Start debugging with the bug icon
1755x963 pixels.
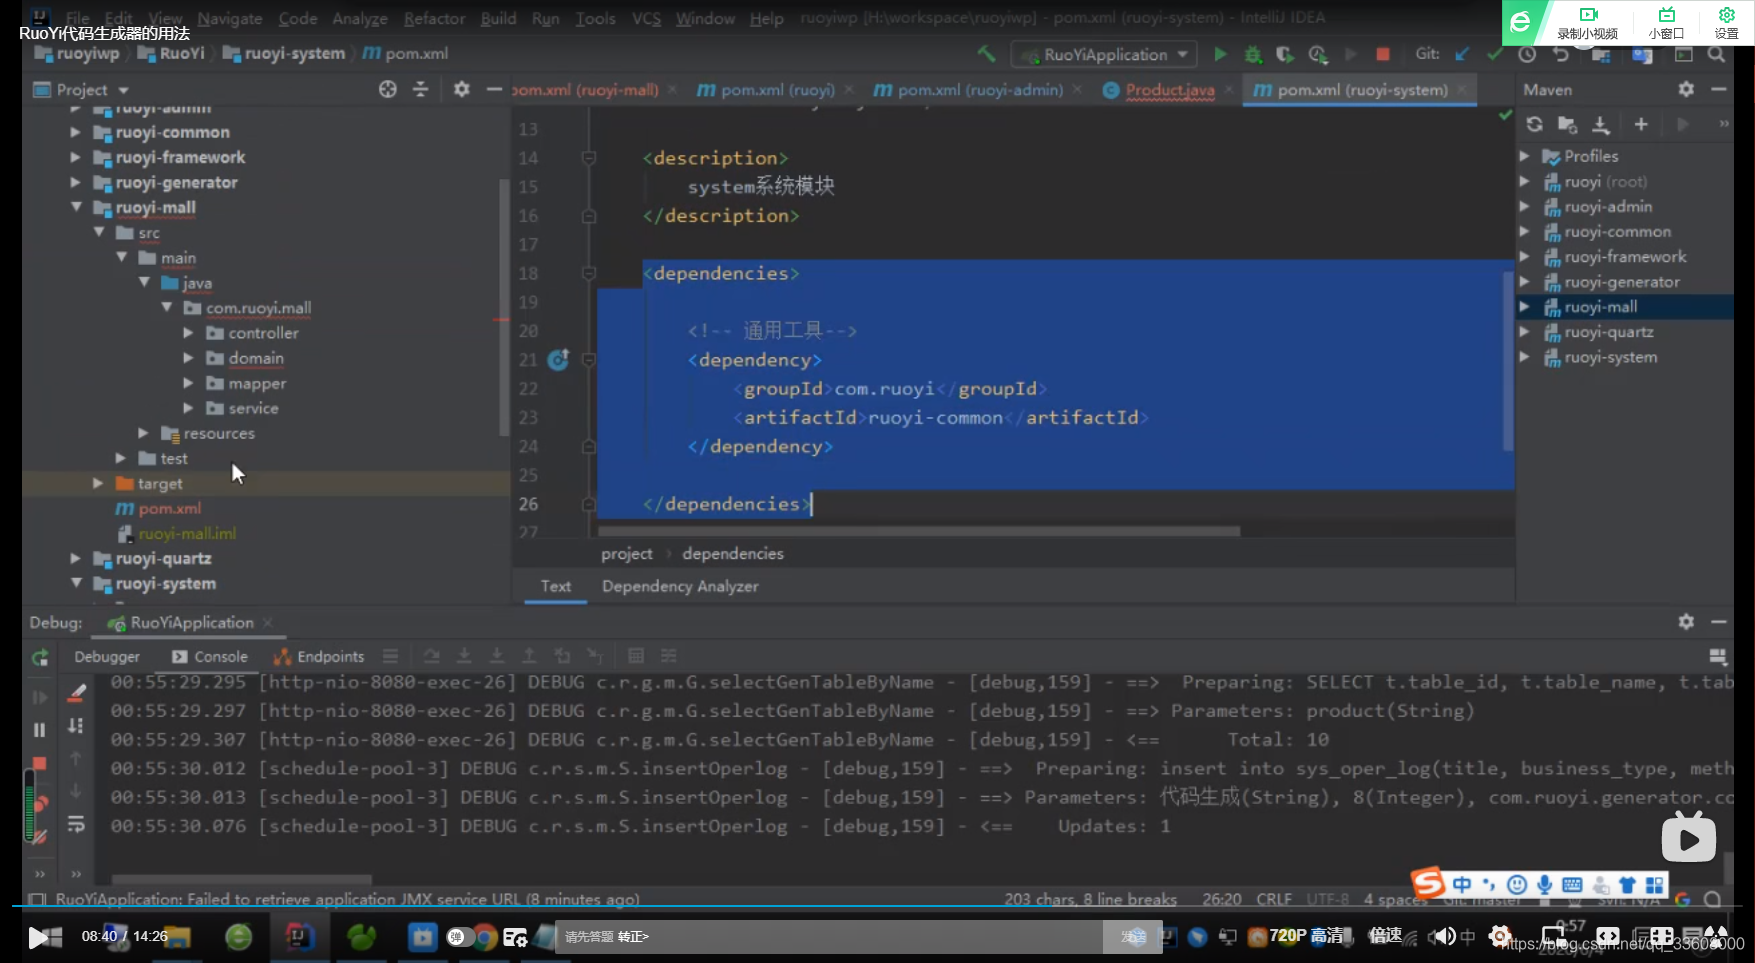1252,54
